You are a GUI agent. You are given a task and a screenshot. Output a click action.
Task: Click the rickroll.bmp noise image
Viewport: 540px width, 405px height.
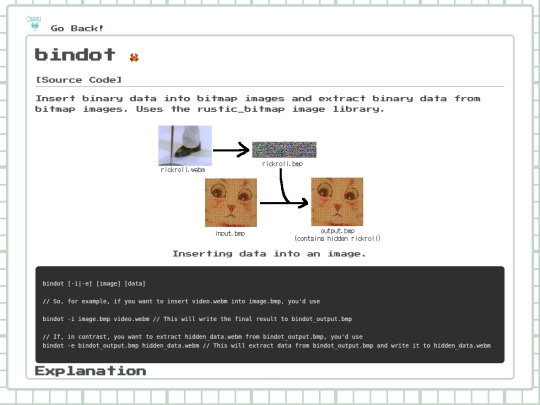point(284,150)
